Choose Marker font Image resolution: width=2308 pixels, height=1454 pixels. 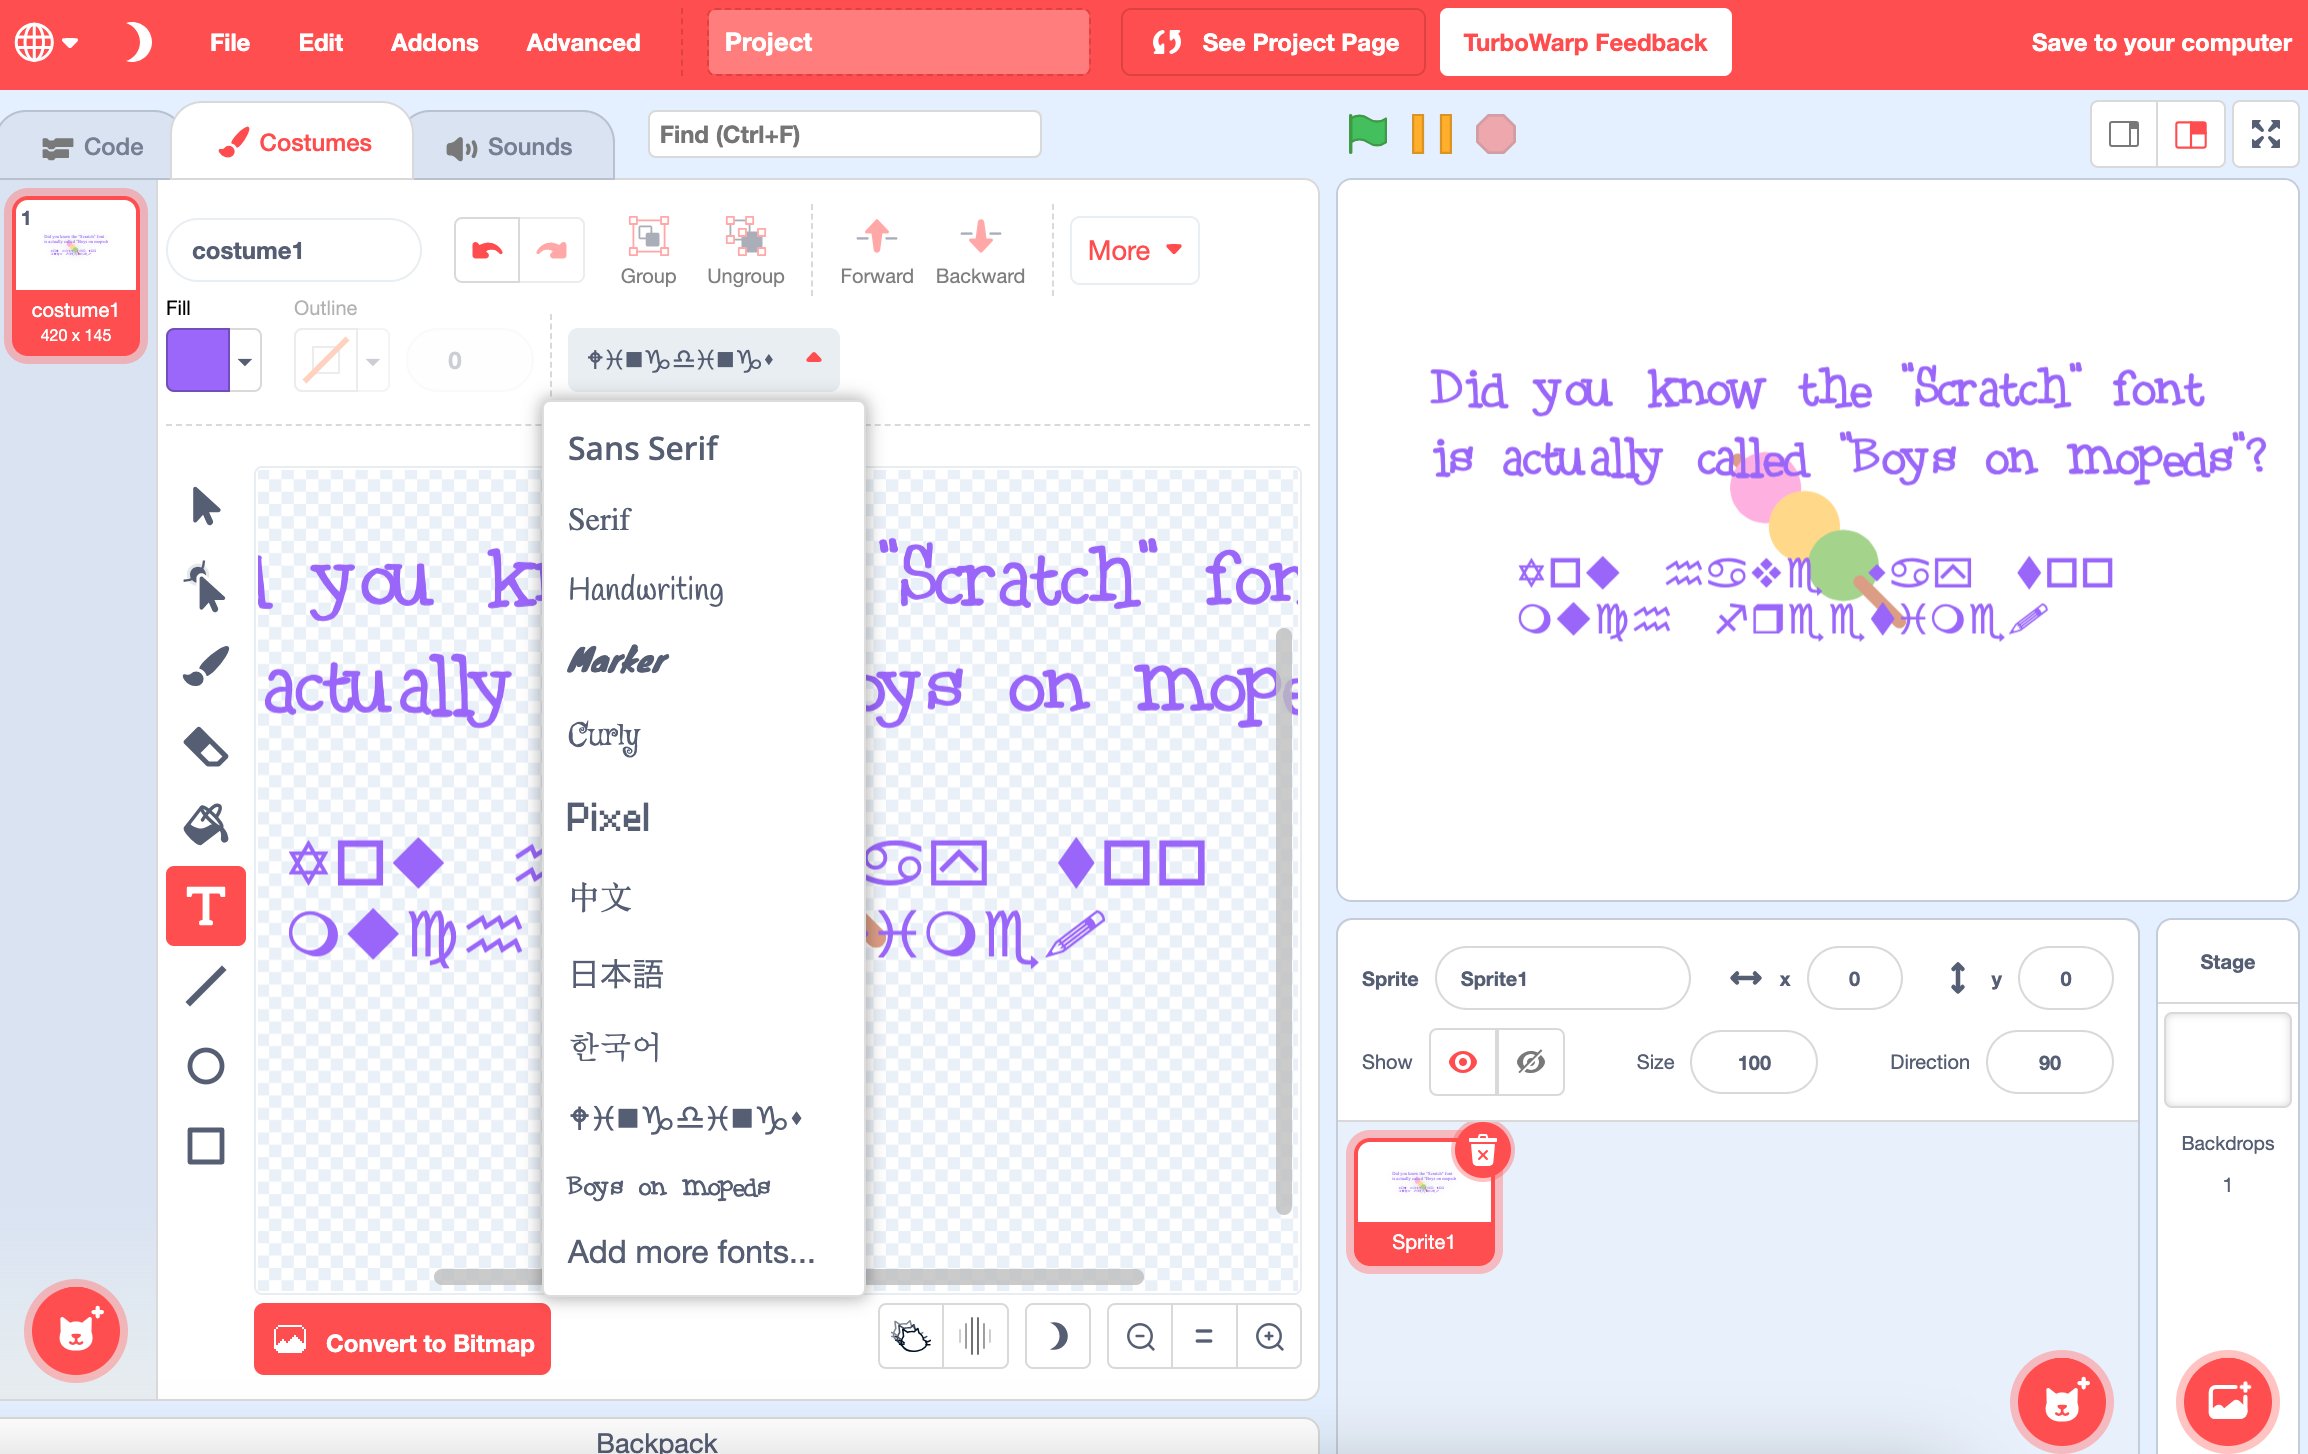(x=618, y=660)
